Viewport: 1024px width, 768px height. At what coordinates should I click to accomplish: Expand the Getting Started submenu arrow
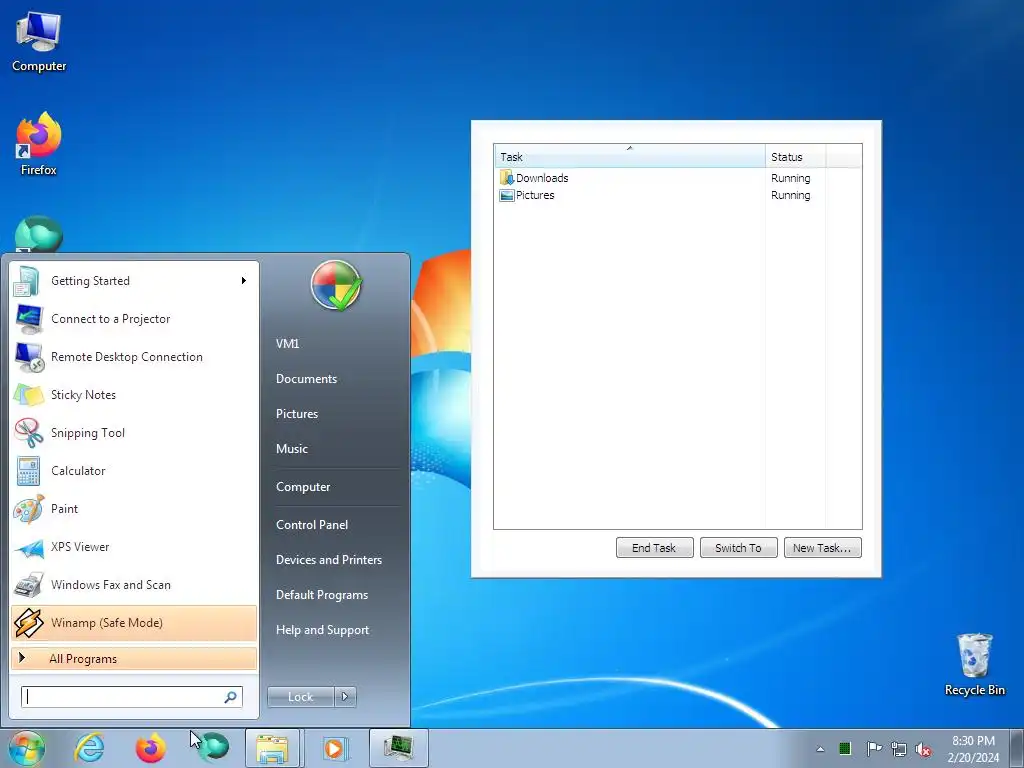244,281
